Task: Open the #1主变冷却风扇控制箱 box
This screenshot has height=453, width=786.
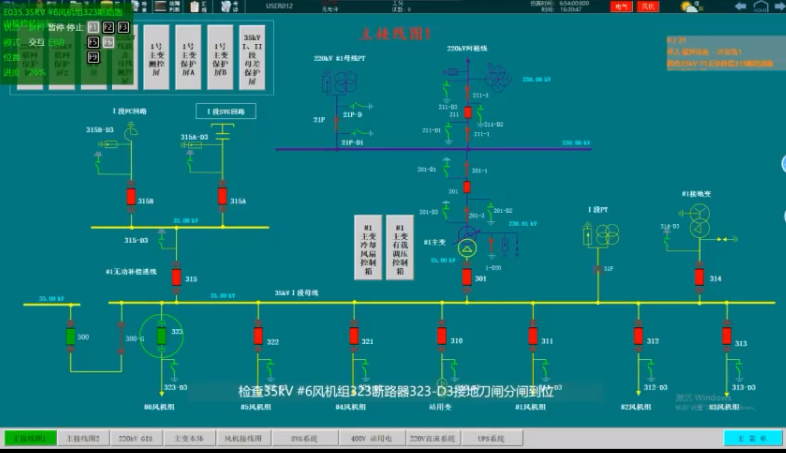Action: point(368,247)
